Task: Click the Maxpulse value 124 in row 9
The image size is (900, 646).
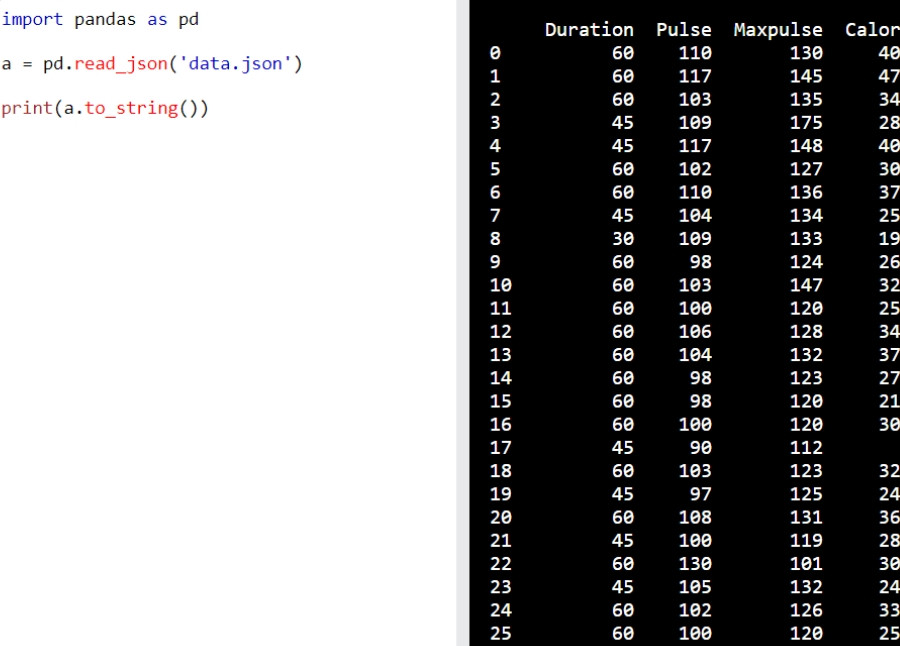Action: 806,262
